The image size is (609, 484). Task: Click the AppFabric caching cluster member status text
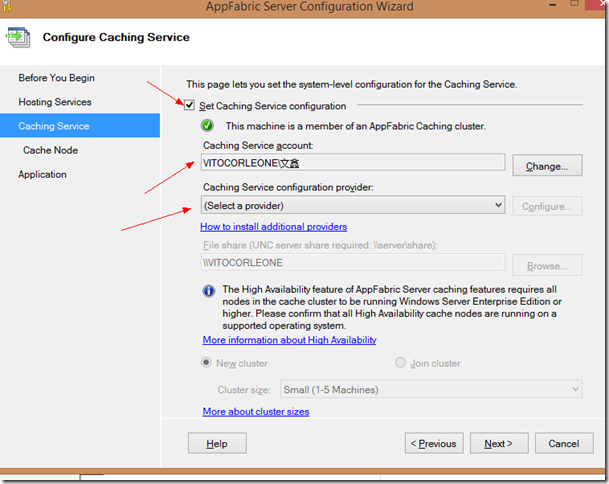356,126
